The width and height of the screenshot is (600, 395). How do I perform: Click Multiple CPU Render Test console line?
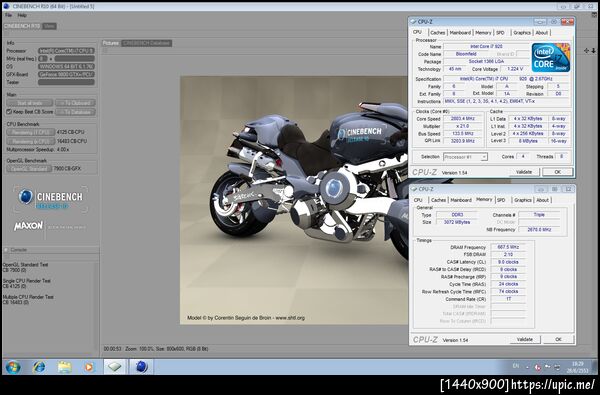click(28, 297)
